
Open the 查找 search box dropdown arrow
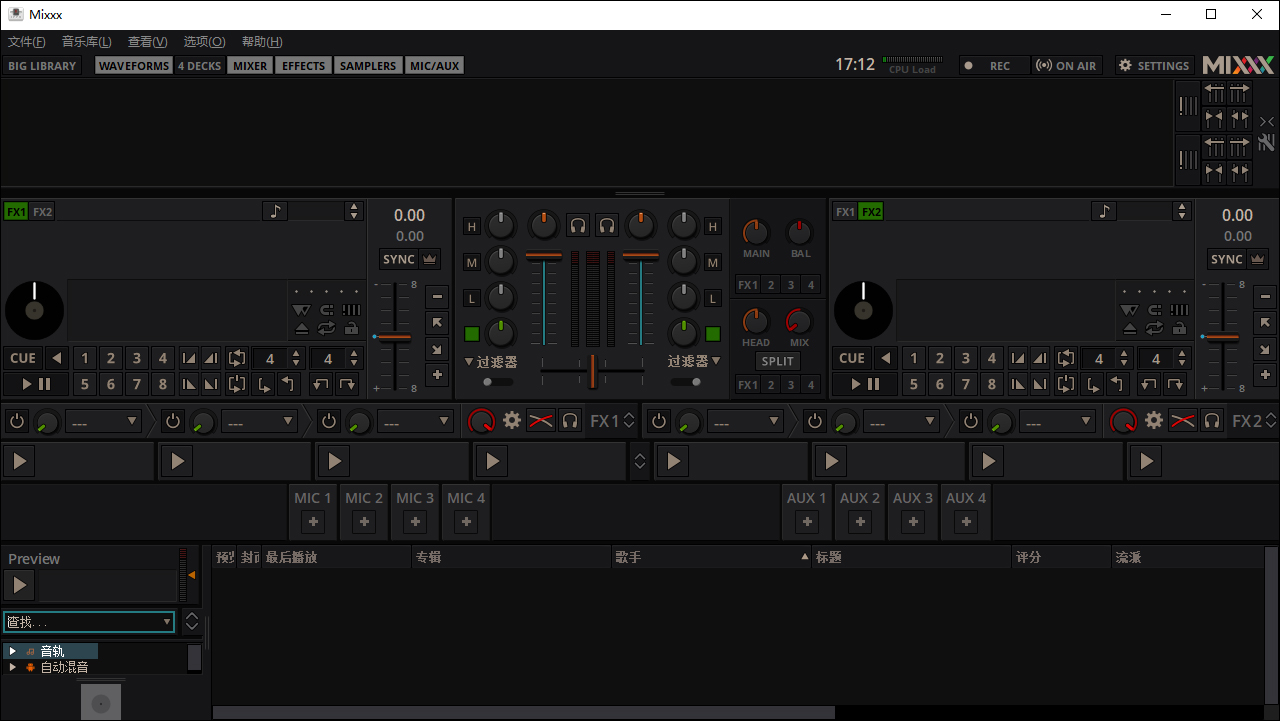(166, 622)
